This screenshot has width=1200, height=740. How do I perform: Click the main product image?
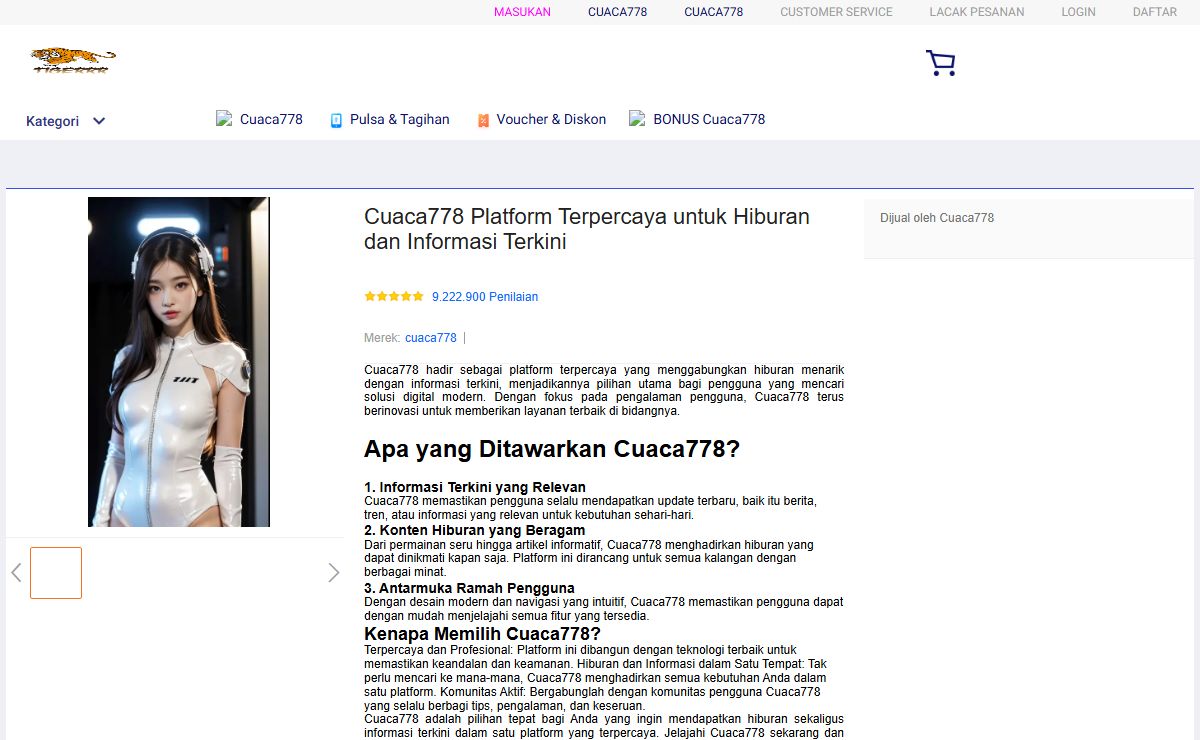(x=179, y=362)
